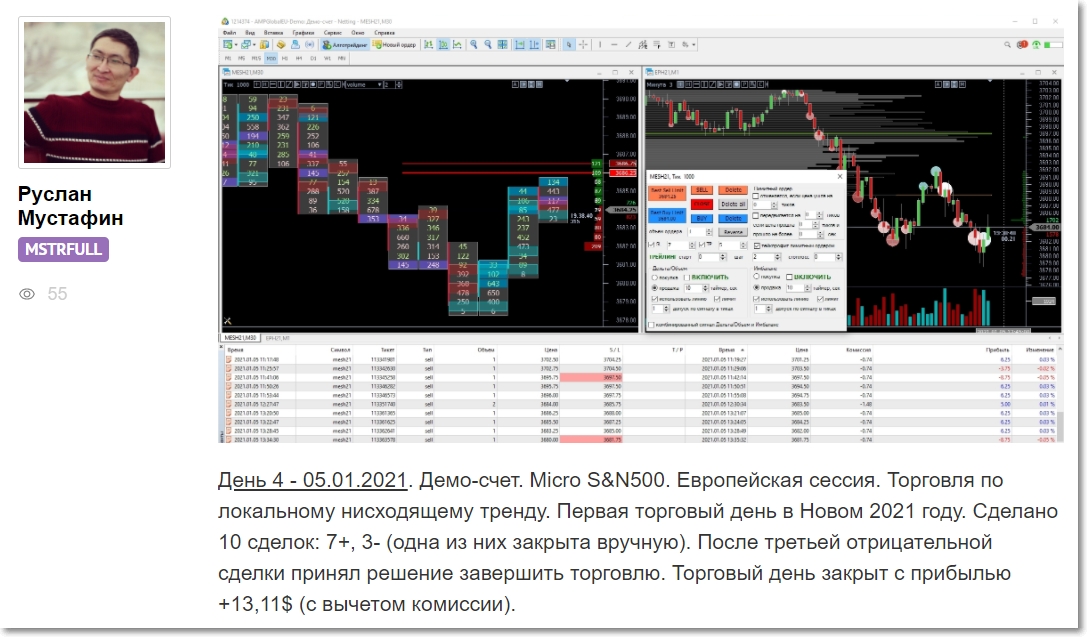Select the M15 timeframe button
The width and height of the screenshot is (1087, 637).
(x=256, y=58)
